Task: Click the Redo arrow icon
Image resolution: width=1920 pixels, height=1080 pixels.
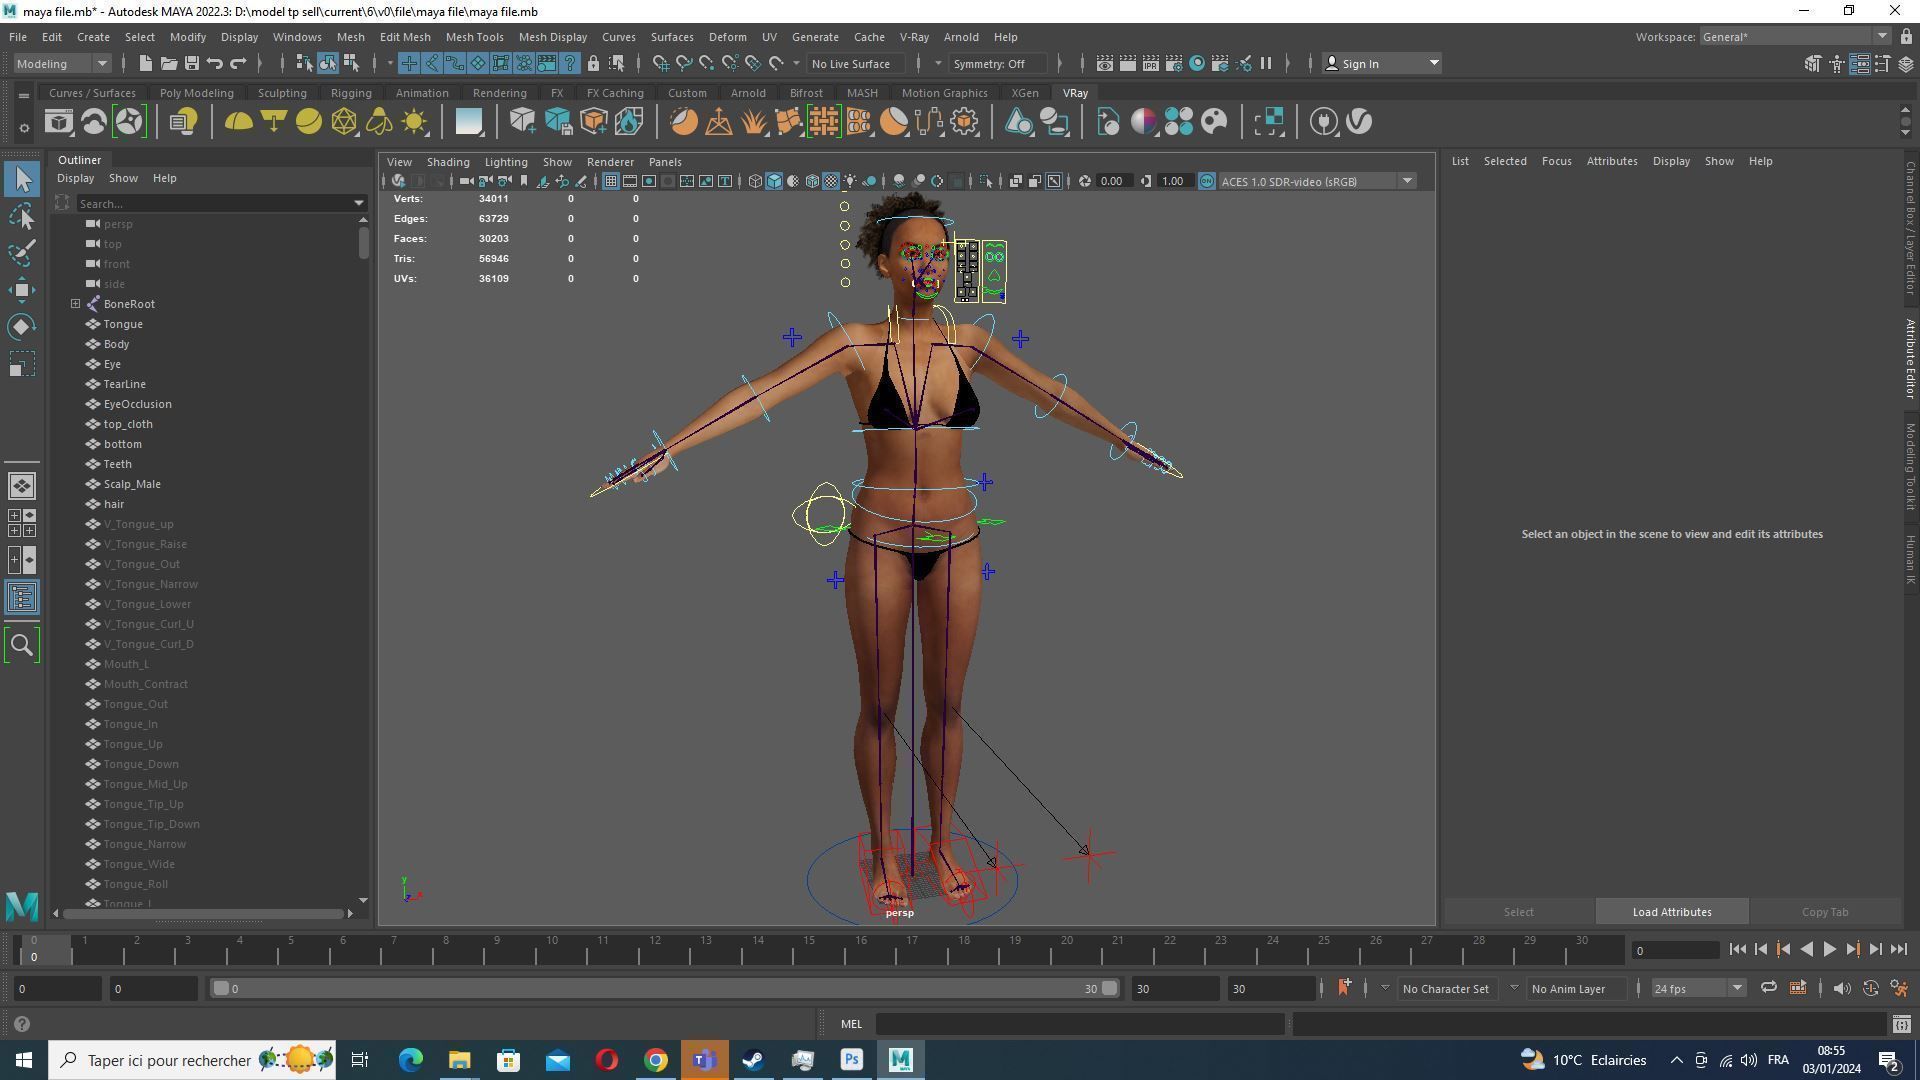Action: coord(238,64)
